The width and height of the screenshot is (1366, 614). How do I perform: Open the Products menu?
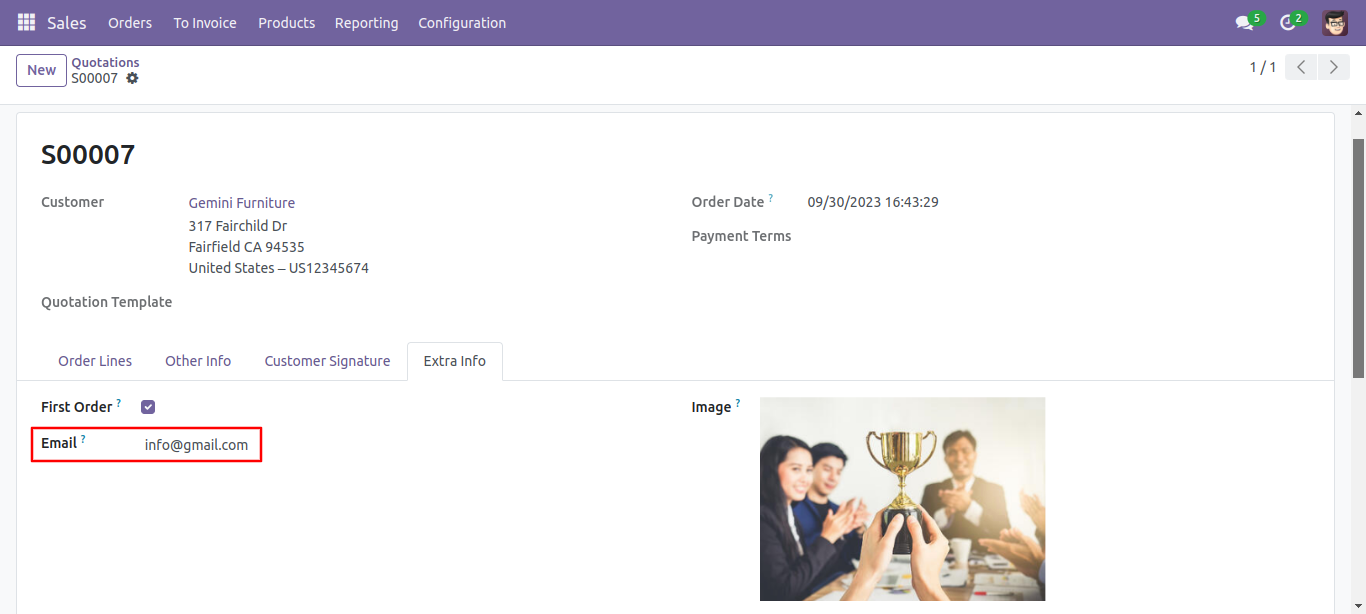[286, 23]
